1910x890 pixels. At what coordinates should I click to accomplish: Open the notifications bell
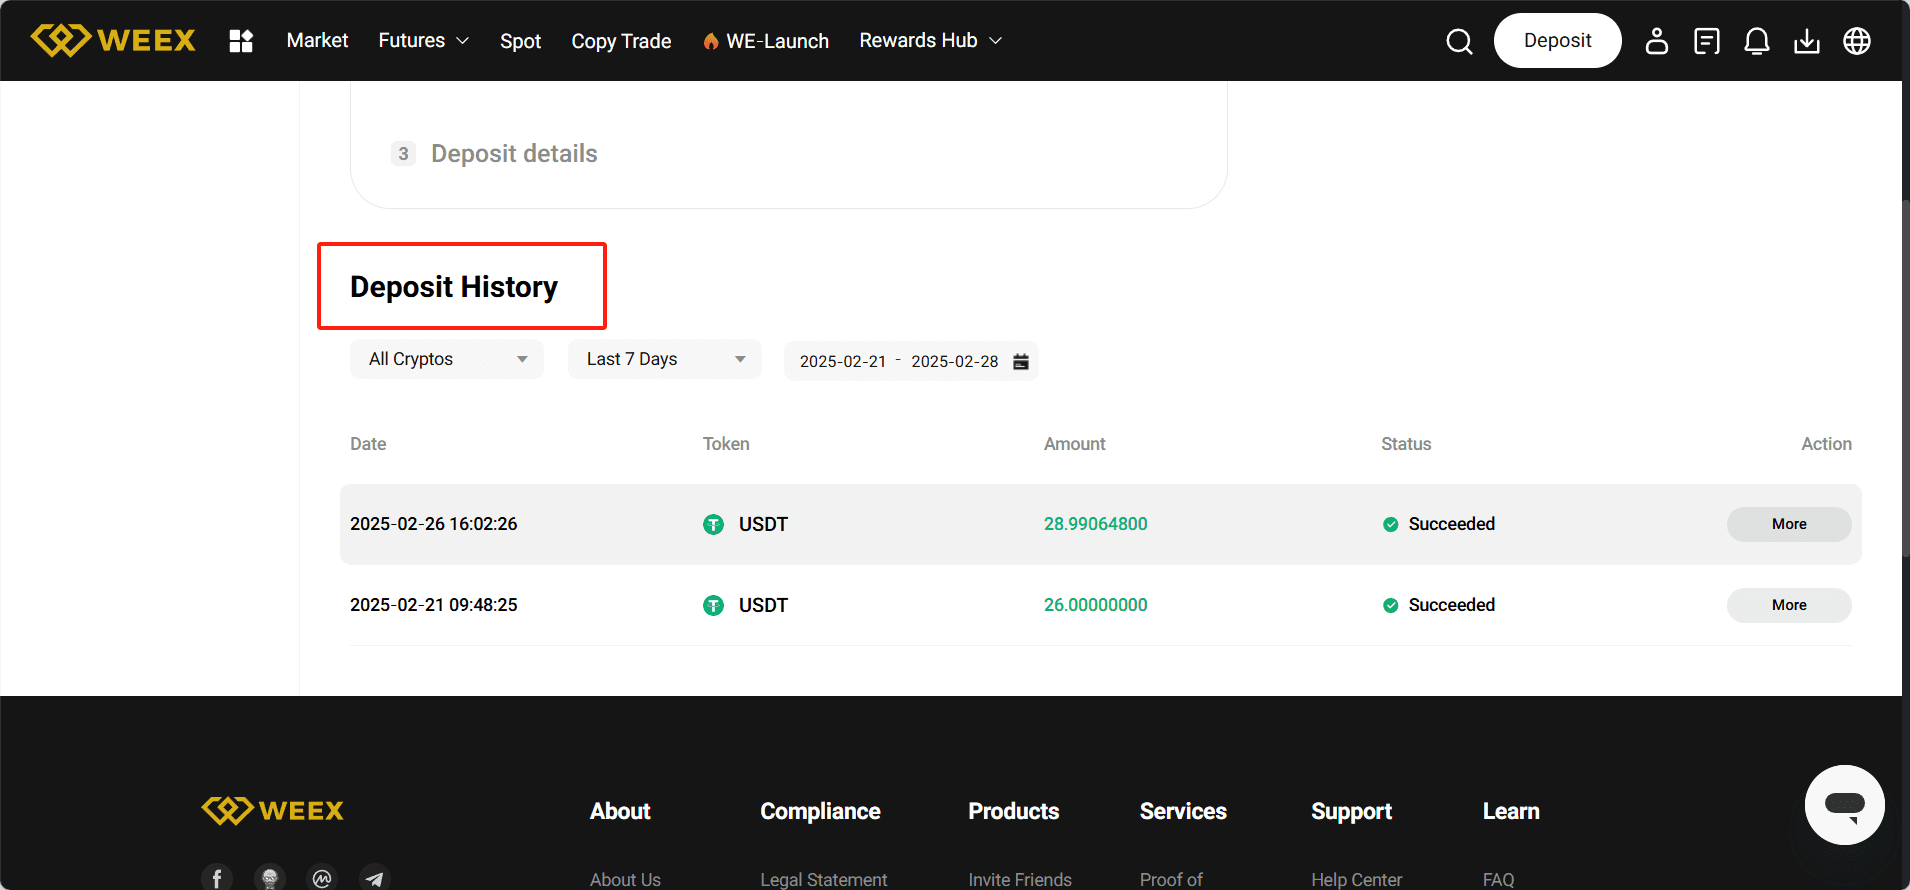point(1756,41)
